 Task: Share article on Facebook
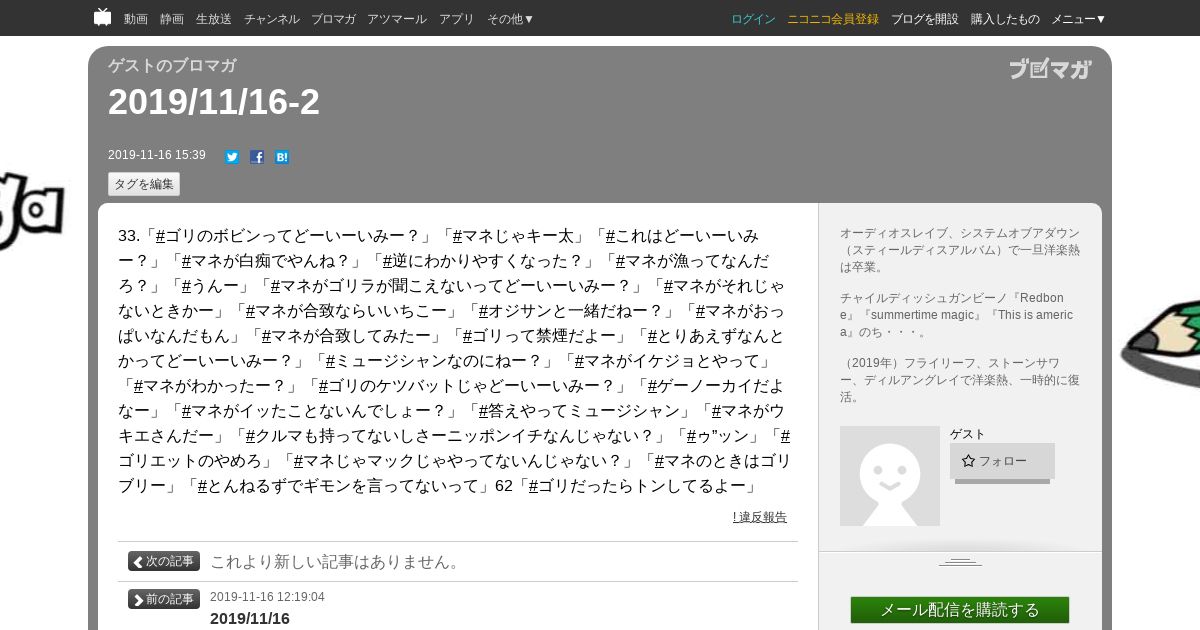click(257, 157)
